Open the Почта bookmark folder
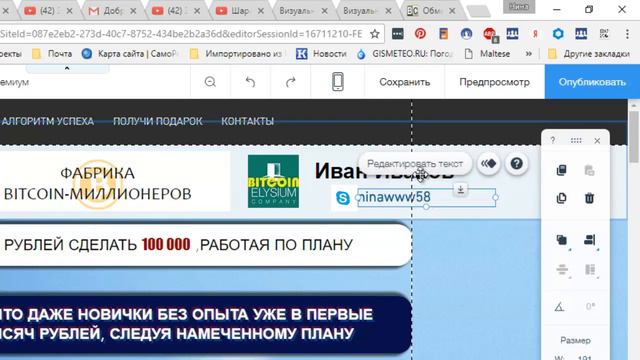The height and width of the screenshot is (360, 640). tap(52, 53)
